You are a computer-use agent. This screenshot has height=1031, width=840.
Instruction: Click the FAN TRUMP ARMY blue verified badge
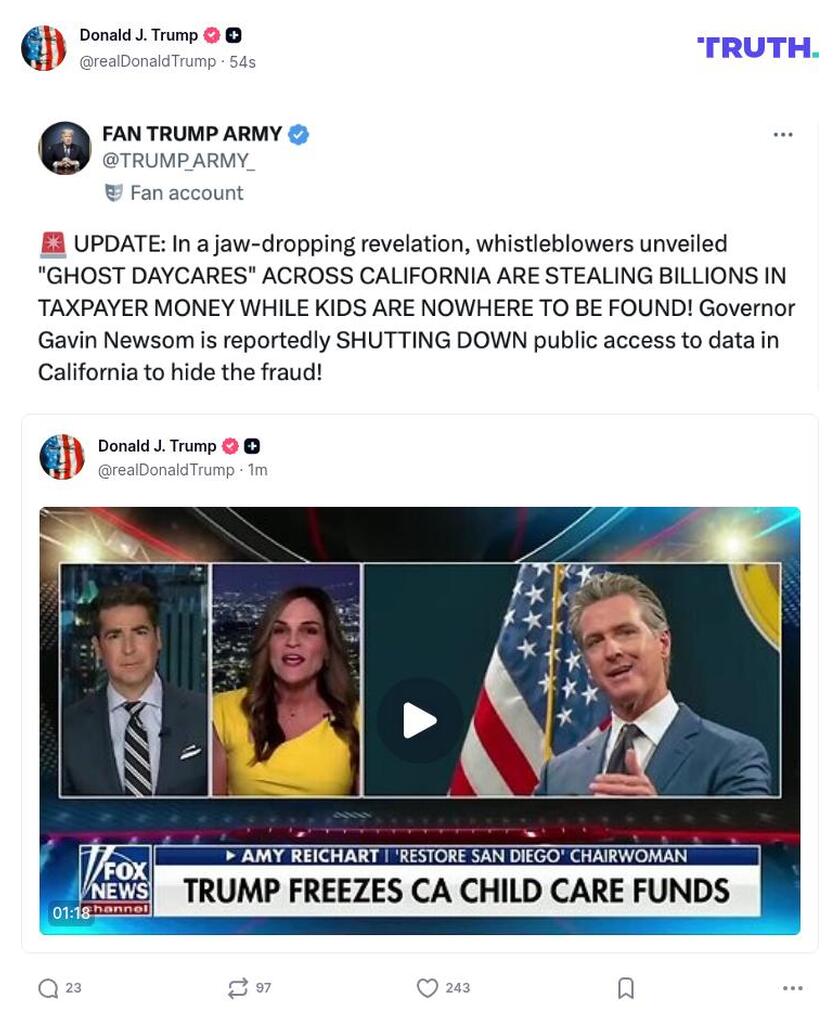coord(298,134)
